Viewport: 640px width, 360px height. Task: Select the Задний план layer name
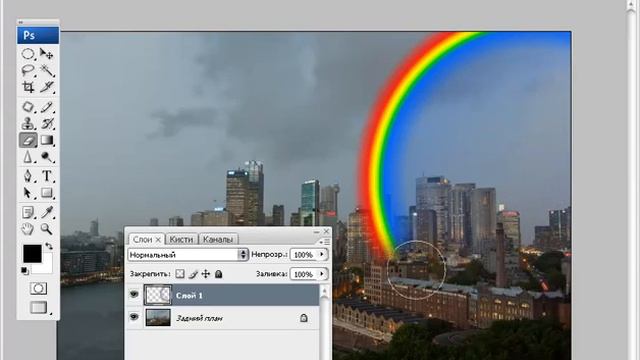[x=199, y=318]
